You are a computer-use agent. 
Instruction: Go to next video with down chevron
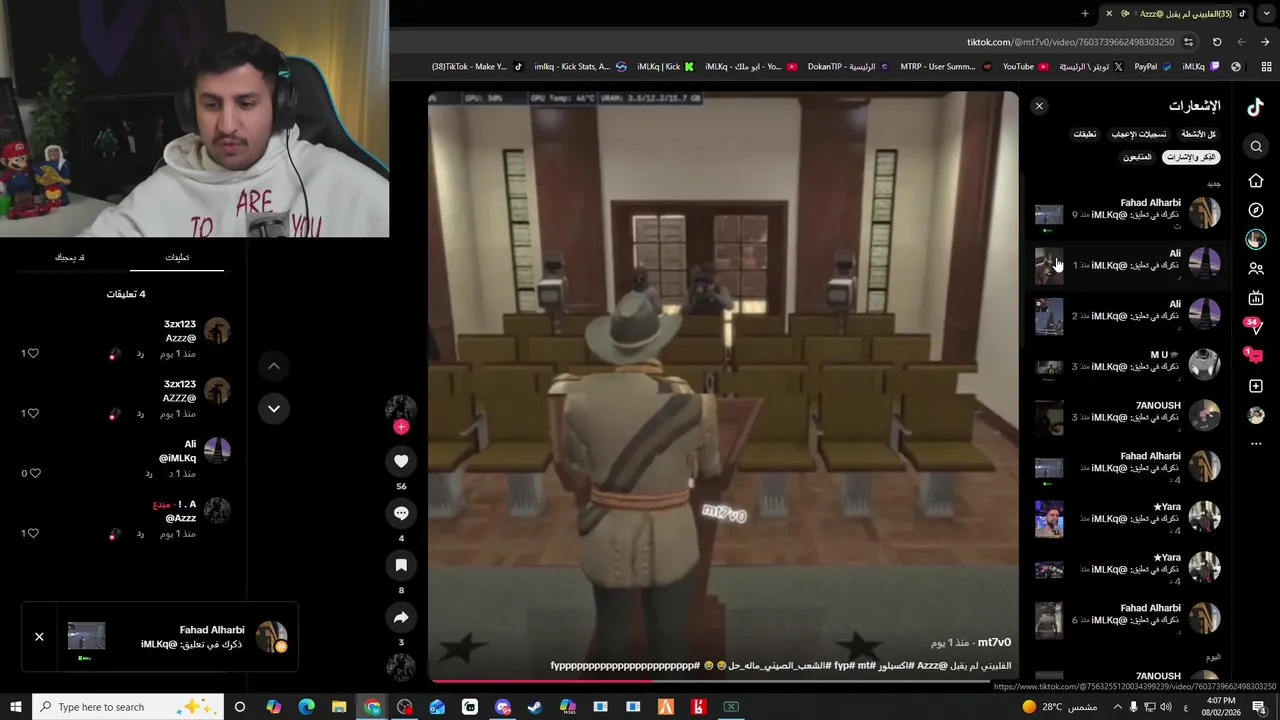point(273,409)
